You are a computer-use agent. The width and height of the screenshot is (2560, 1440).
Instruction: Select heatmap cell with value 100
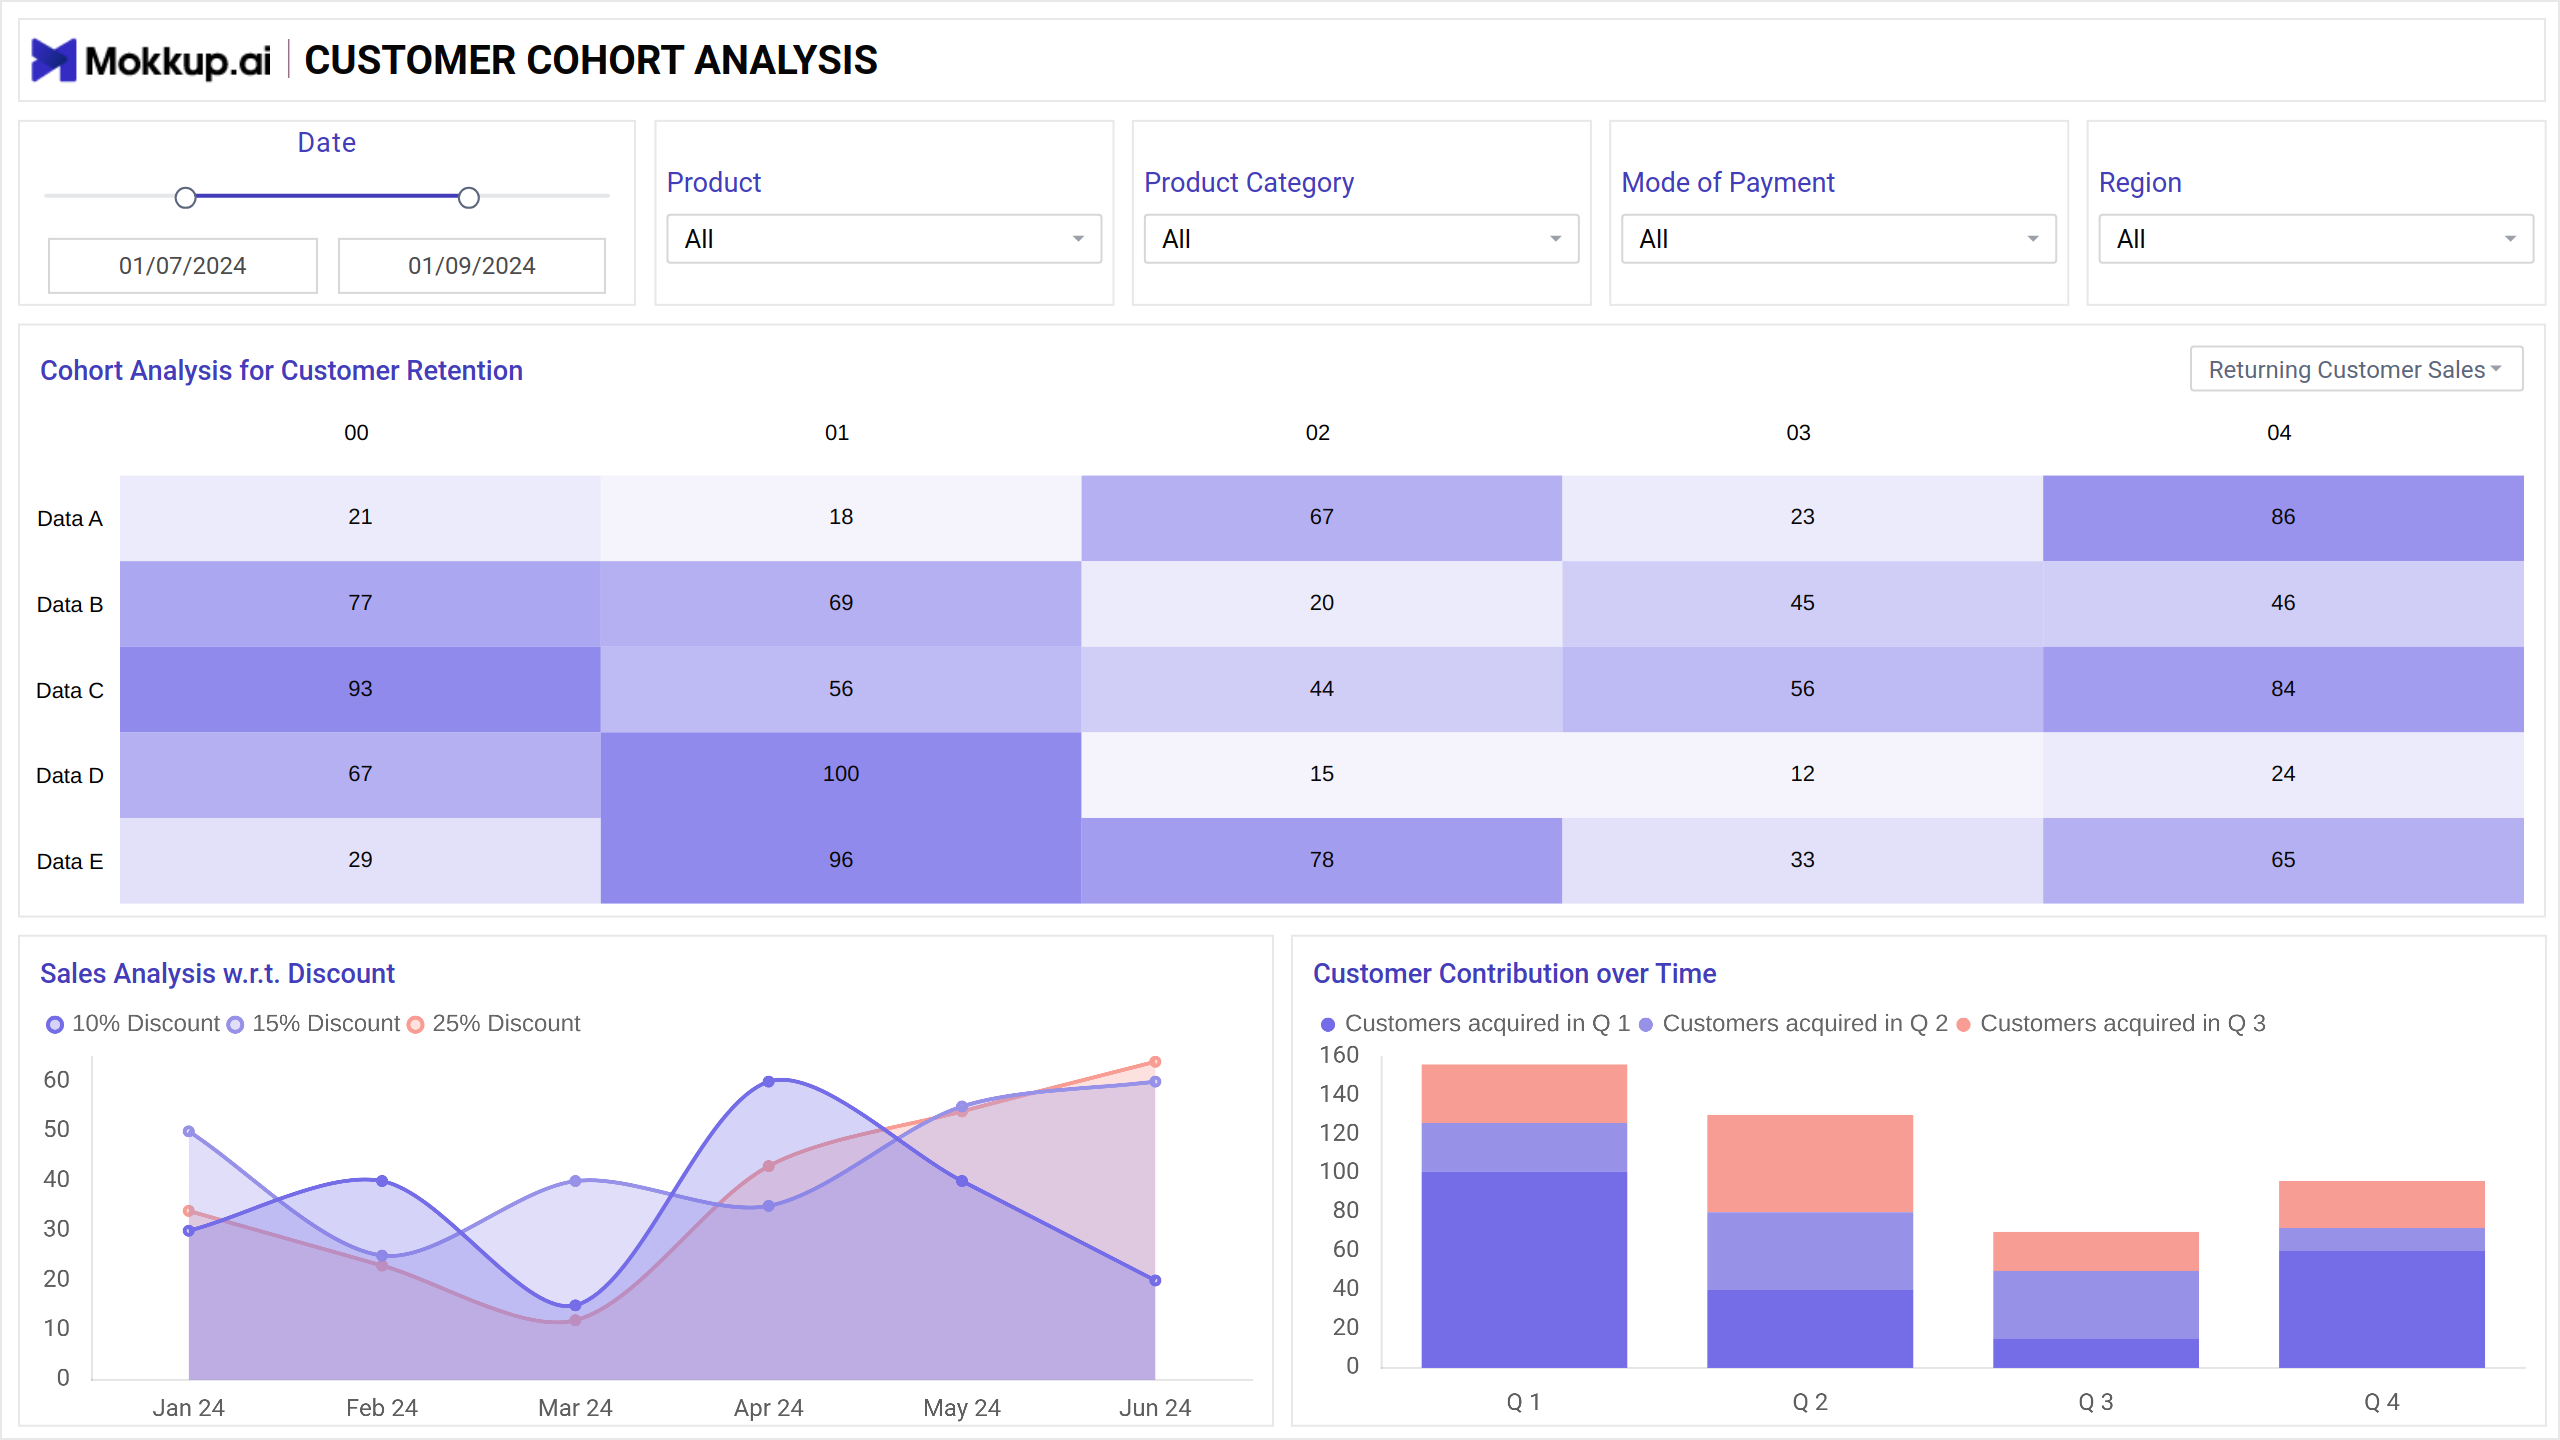coord(841,775)
